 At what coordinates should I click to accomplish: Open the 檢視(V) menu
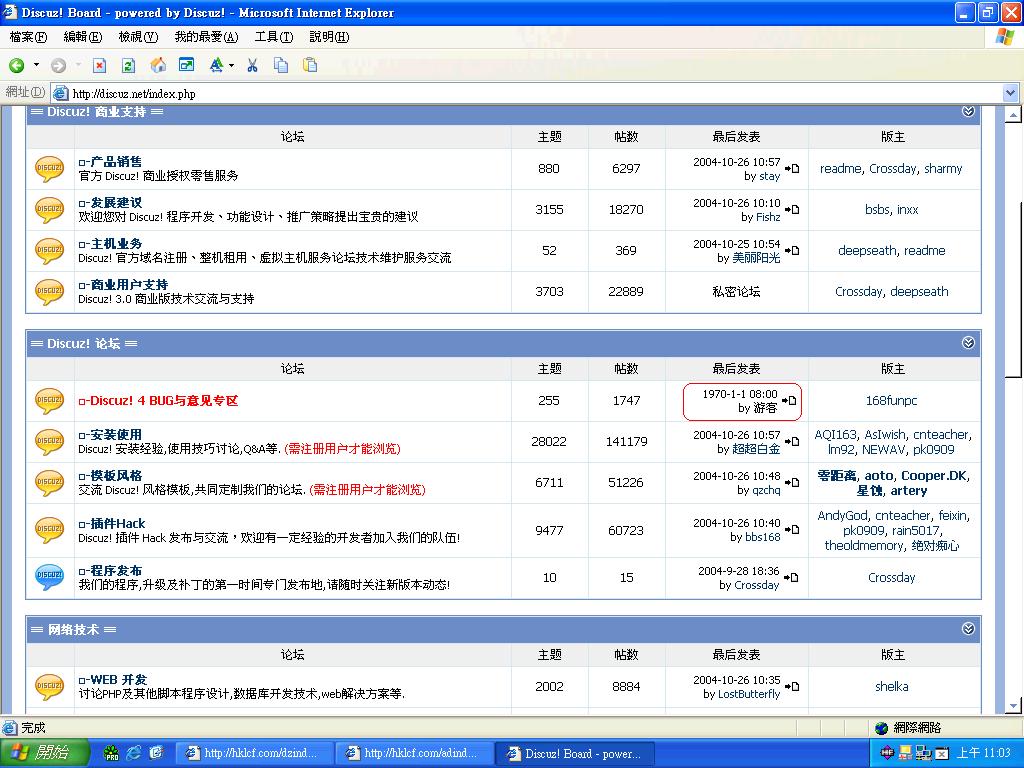(x=138, y=37)
